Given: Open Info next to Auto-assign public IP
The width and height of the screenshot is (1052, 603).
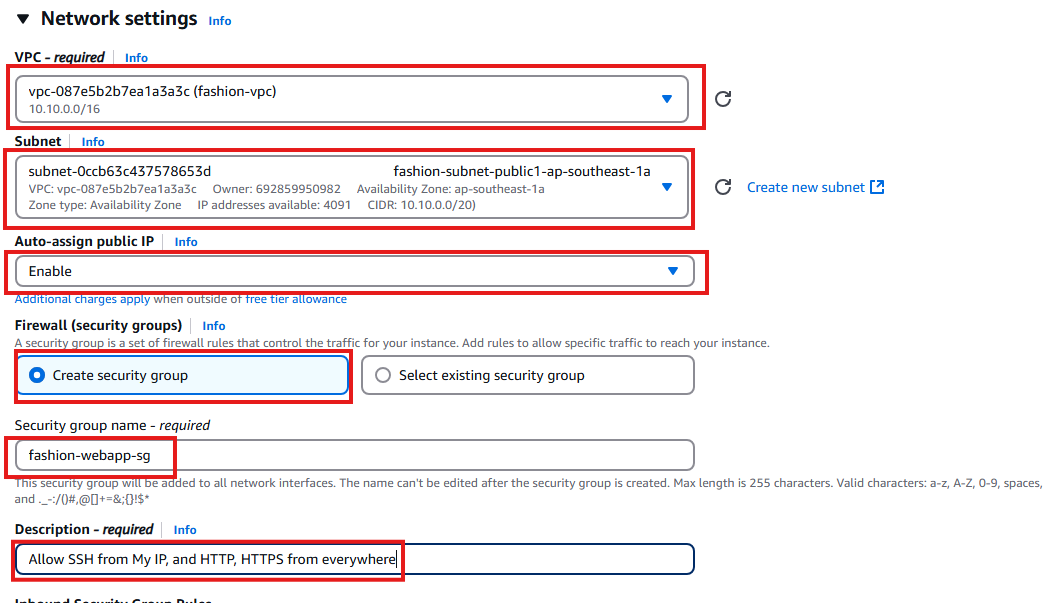Looking at the screenshot, I should pyautogui.click(x=186, y=241).
